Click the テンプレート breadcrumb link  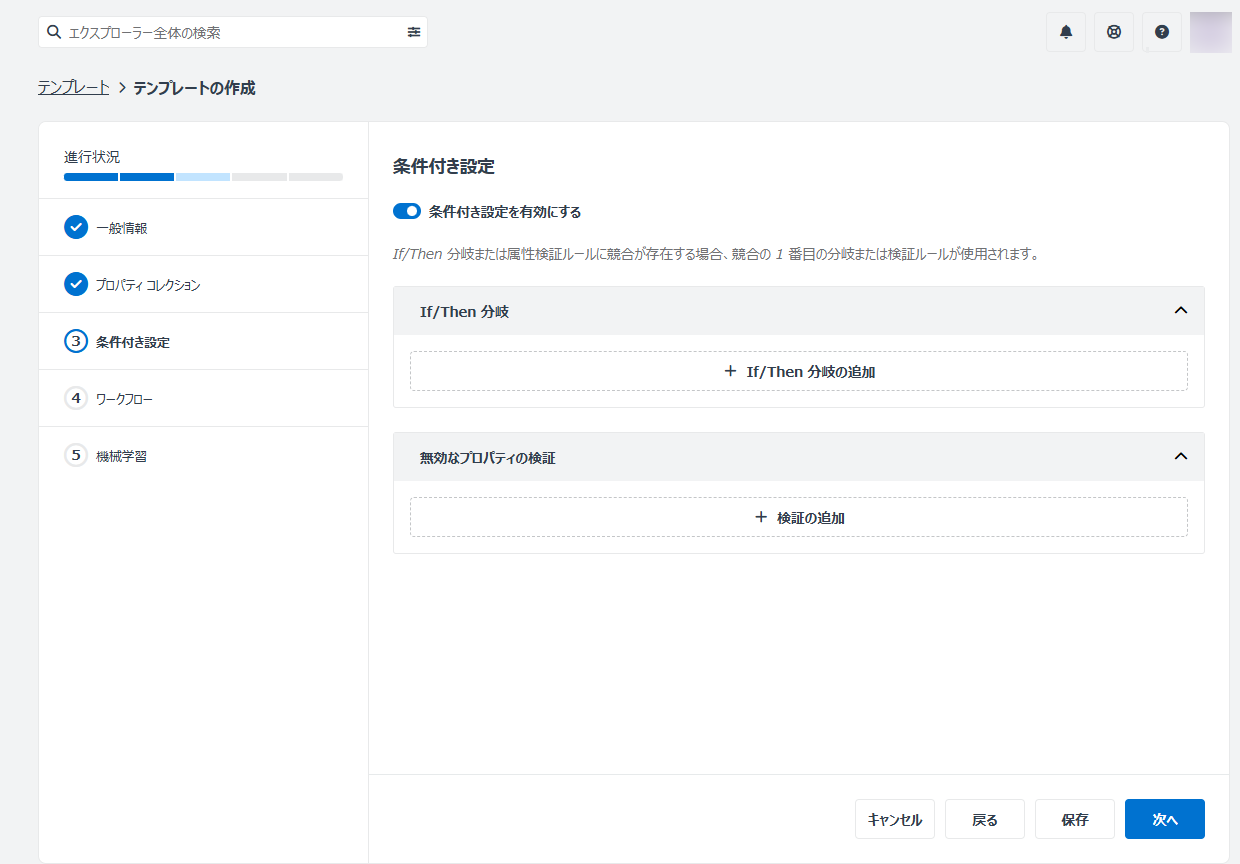click(x=74, y=88)
